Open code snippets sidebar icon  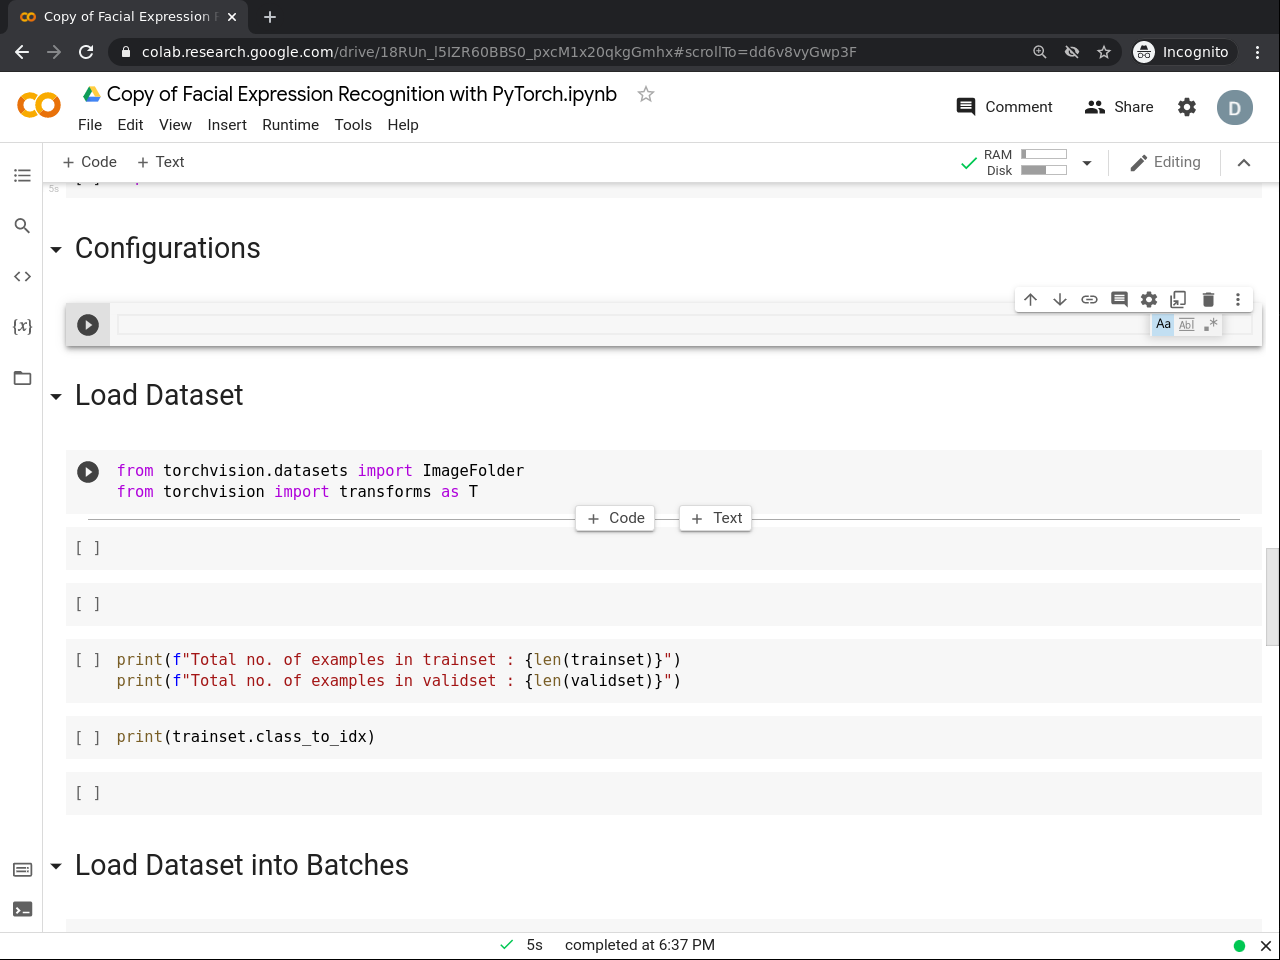point(22,276)
